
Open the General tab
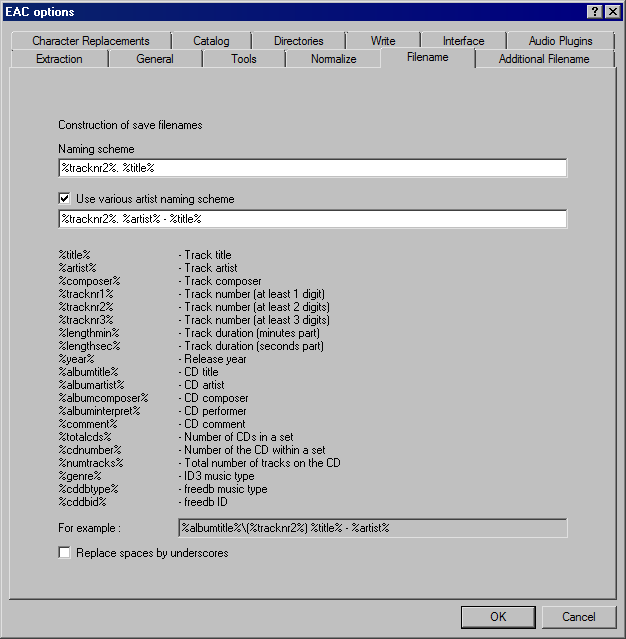point(155,59)
